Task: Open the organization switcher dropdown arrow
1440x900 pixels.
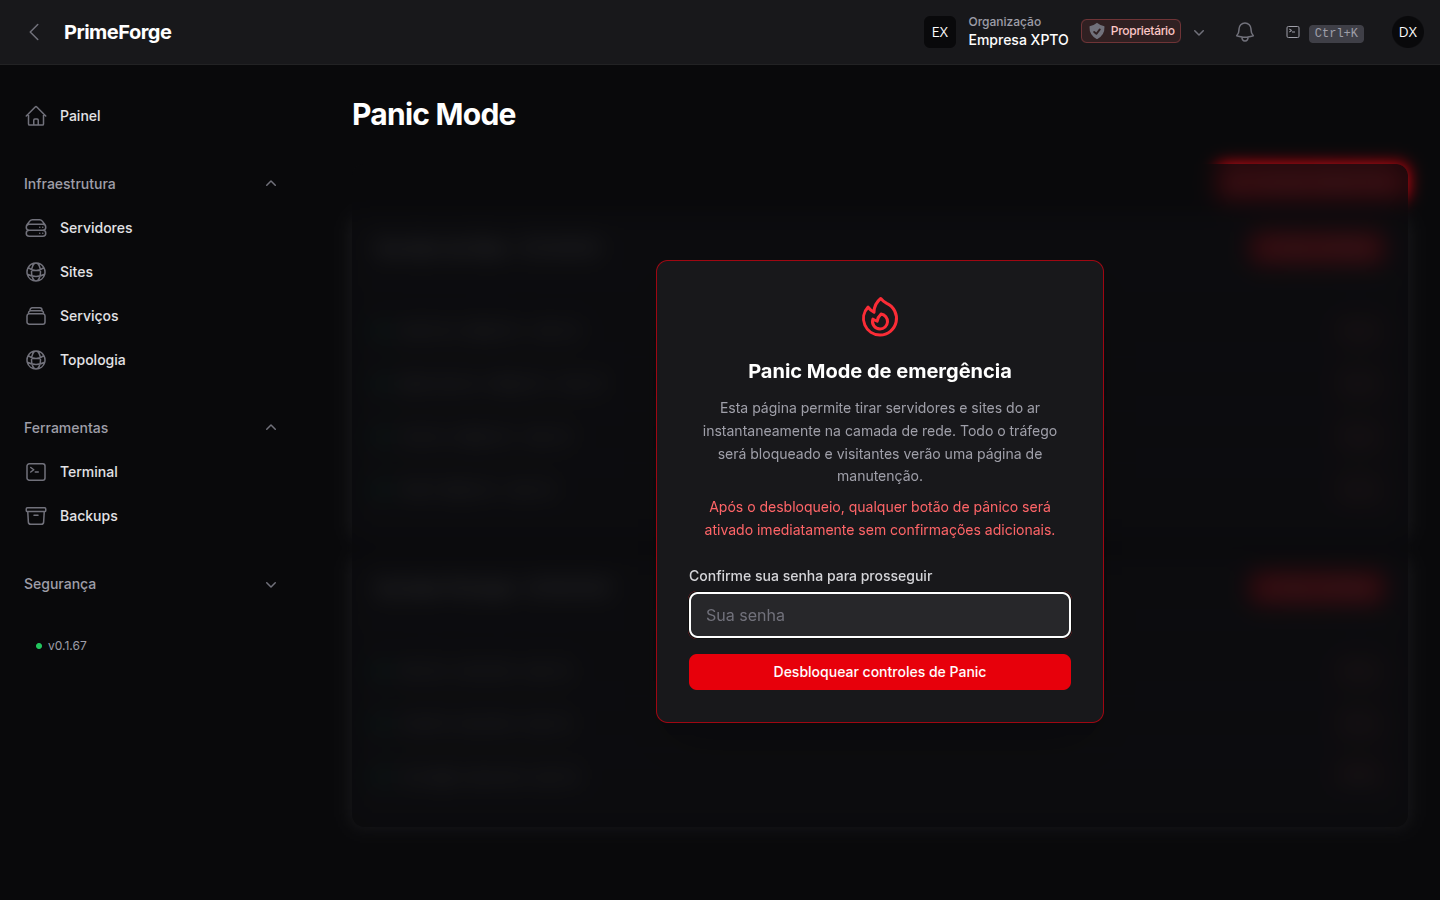Action: (1199, 32)
